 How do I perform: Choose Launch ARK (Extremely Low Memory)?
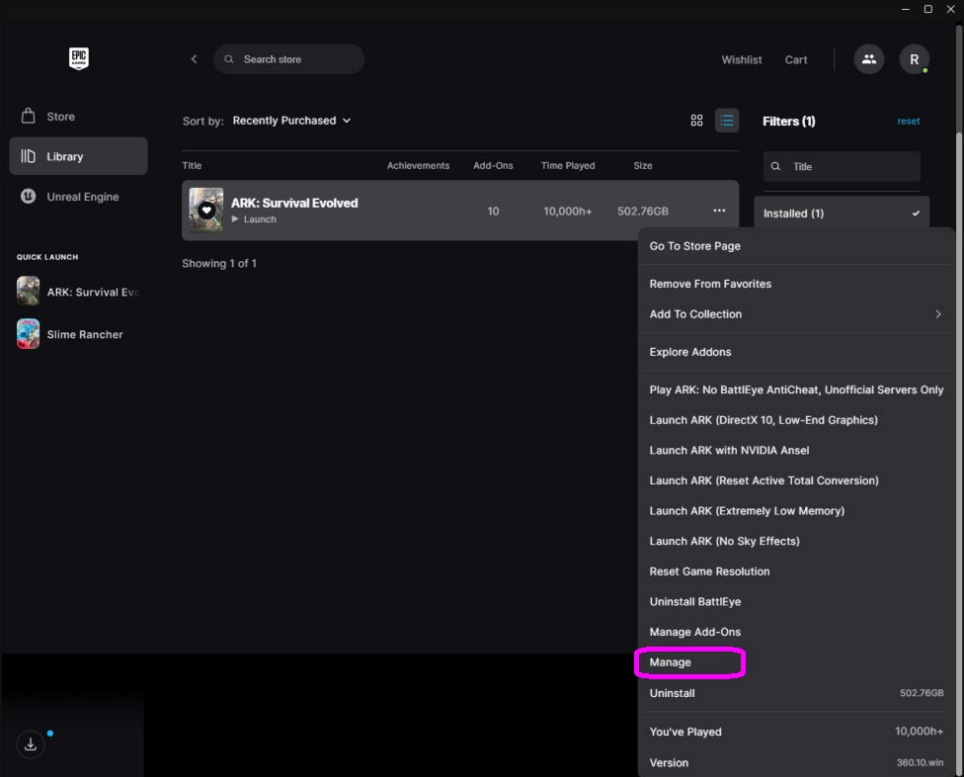click(796, 511)
